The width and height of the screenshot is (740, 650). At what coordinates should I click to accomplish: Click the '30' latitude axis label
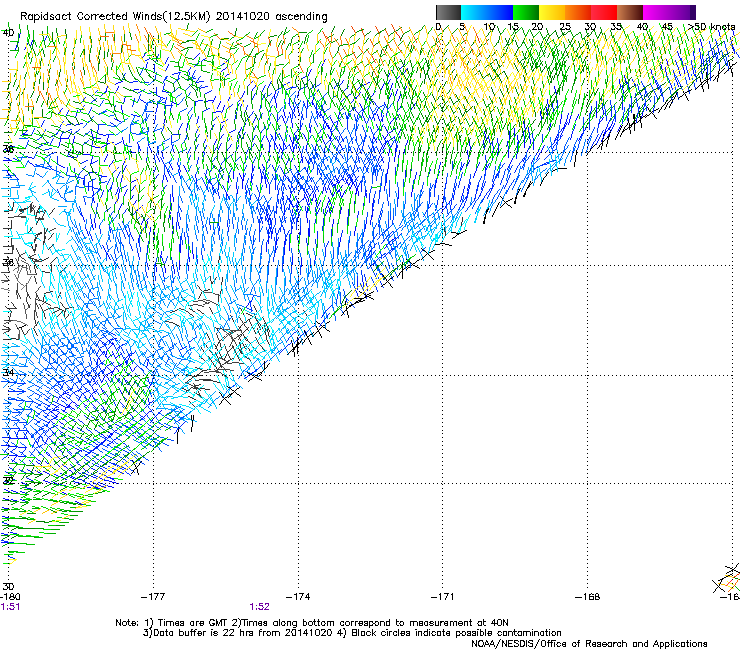pos(8,586)
